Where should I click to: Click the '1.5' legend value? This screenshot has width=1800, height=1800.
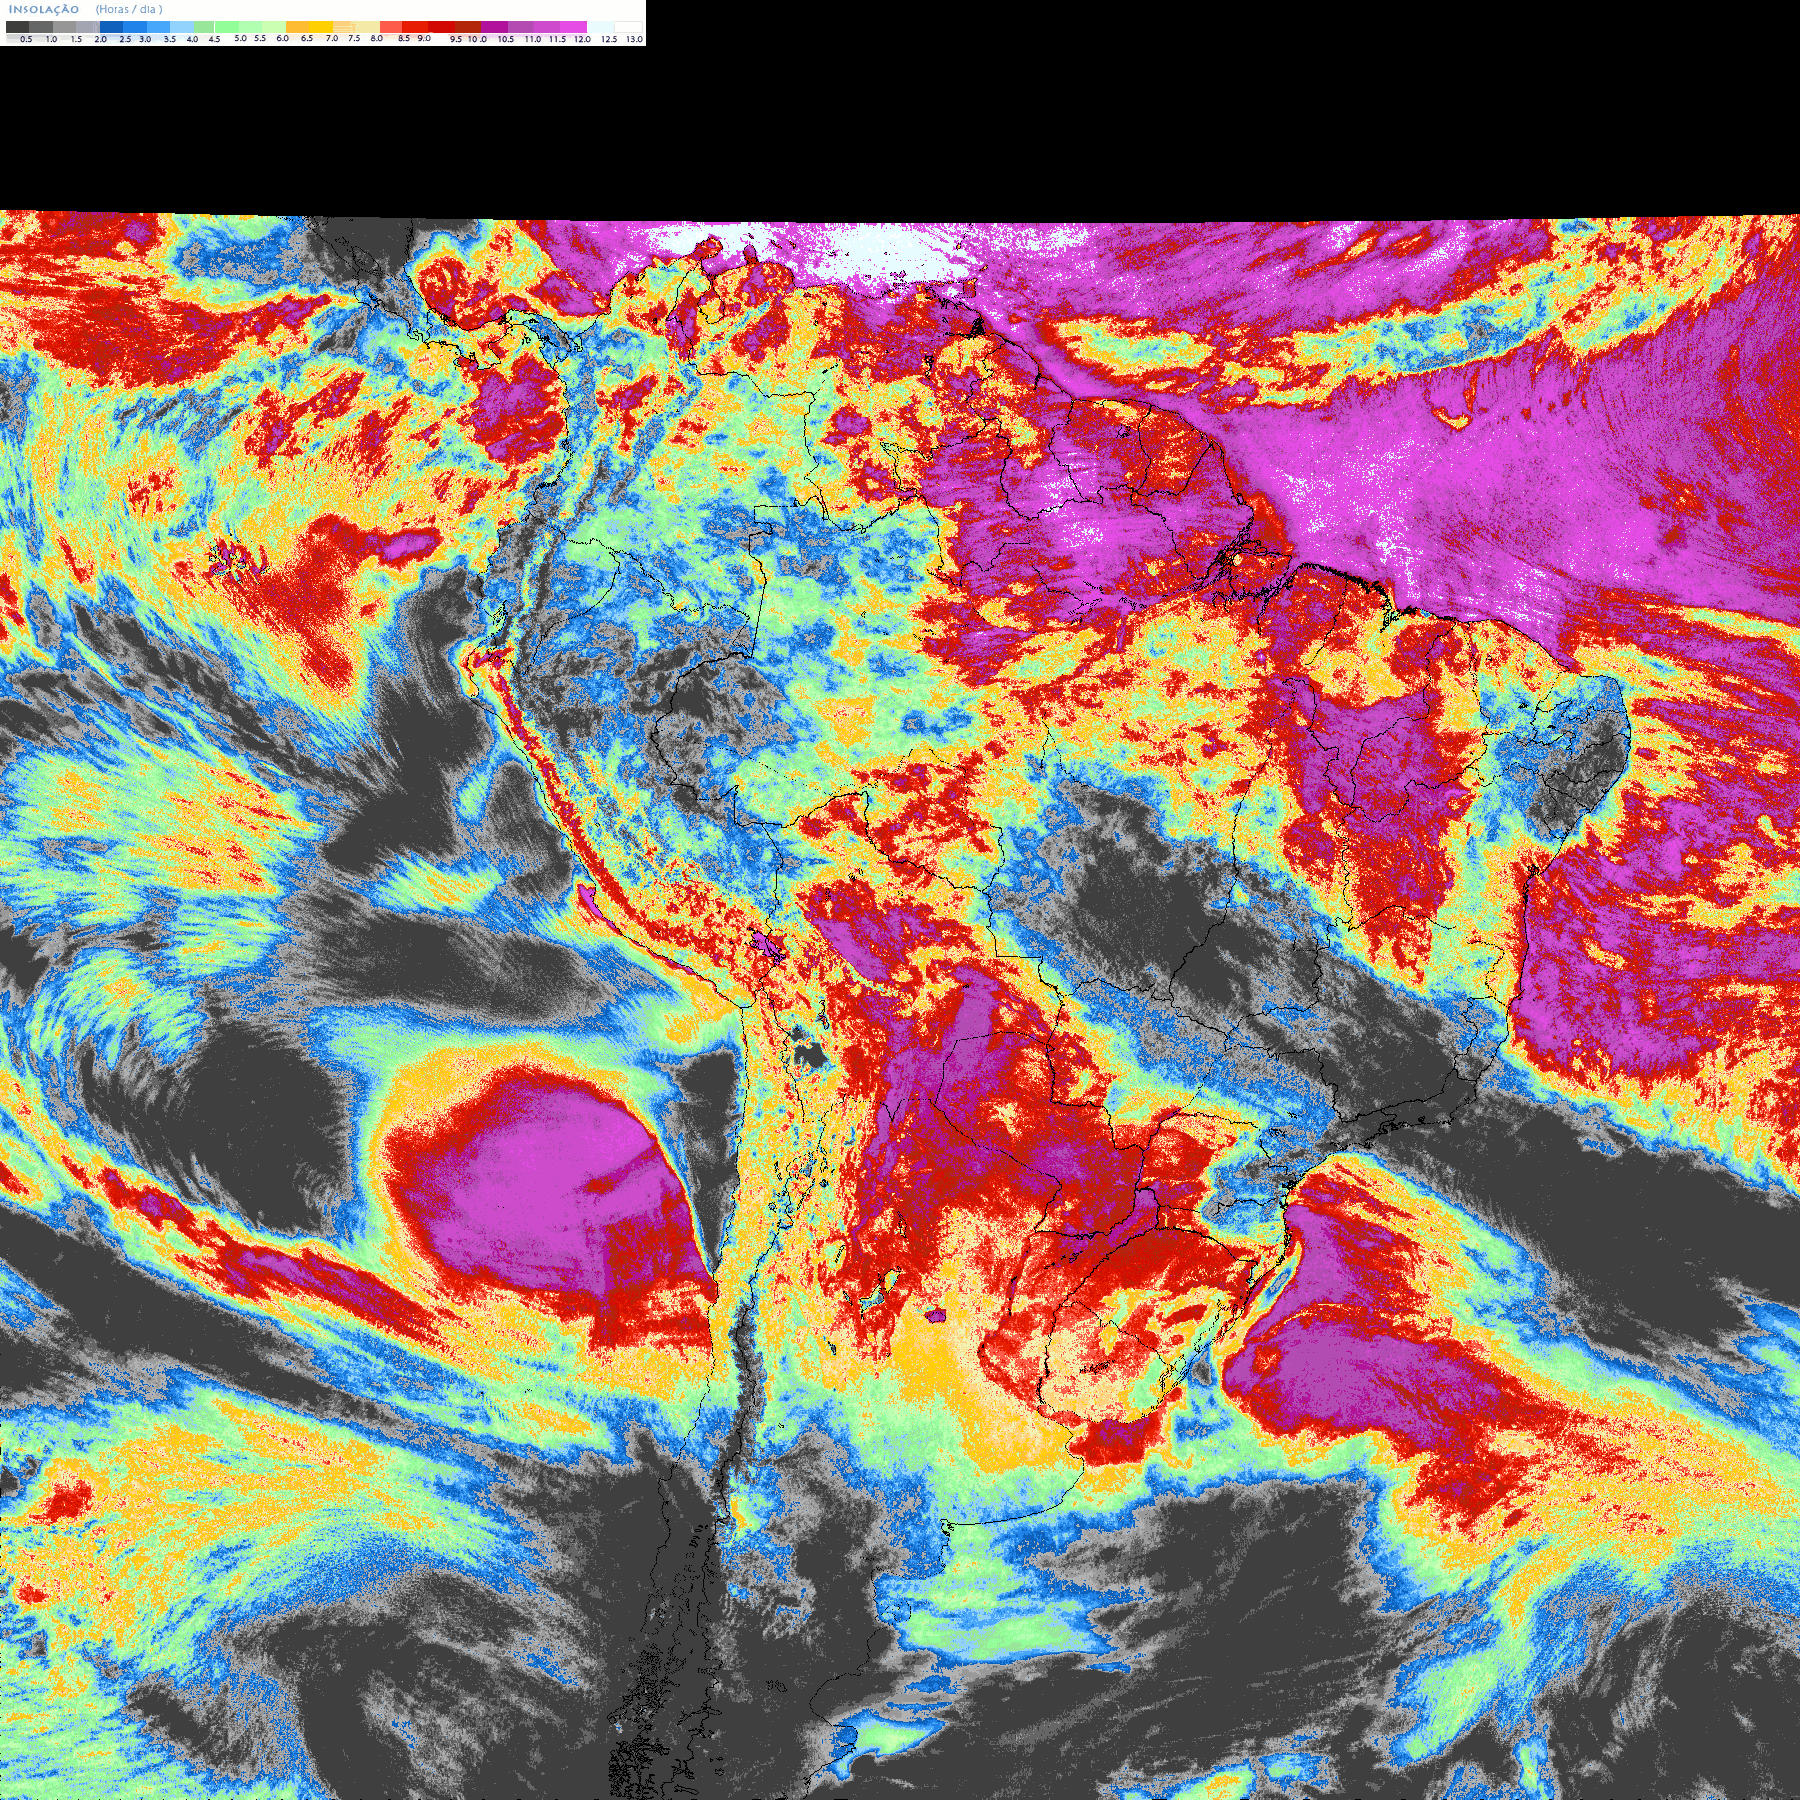point(76,39)
